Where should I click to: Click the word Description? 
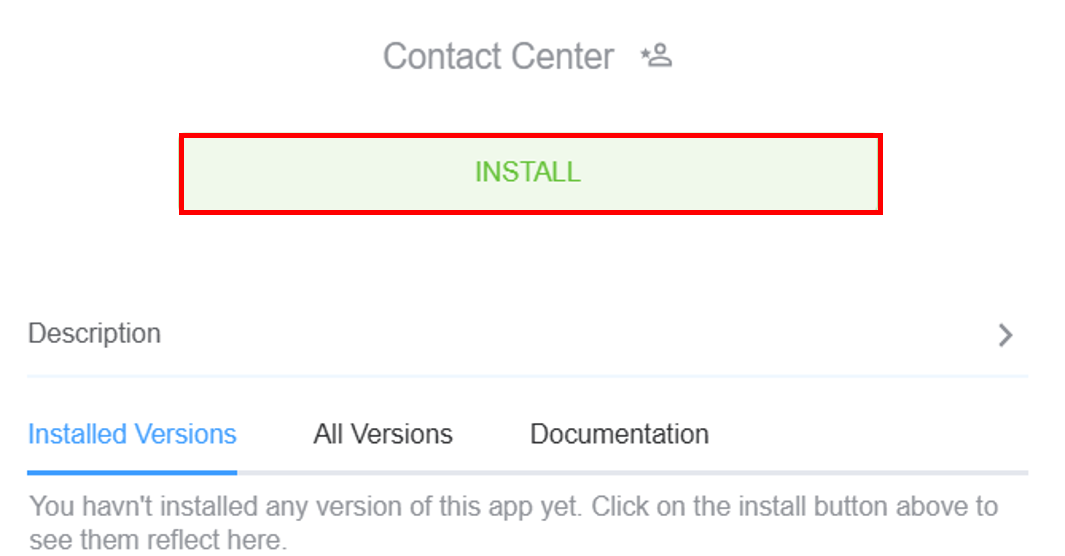tap(95, 333)
